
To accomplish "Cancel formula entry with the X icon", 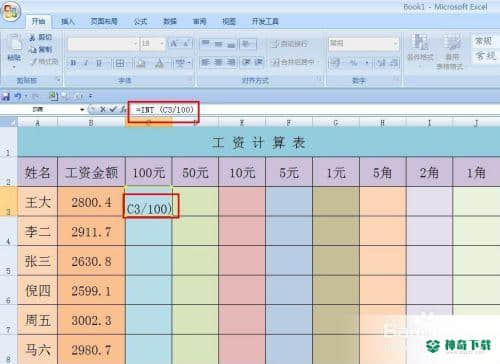I will (x=103, y=109).
